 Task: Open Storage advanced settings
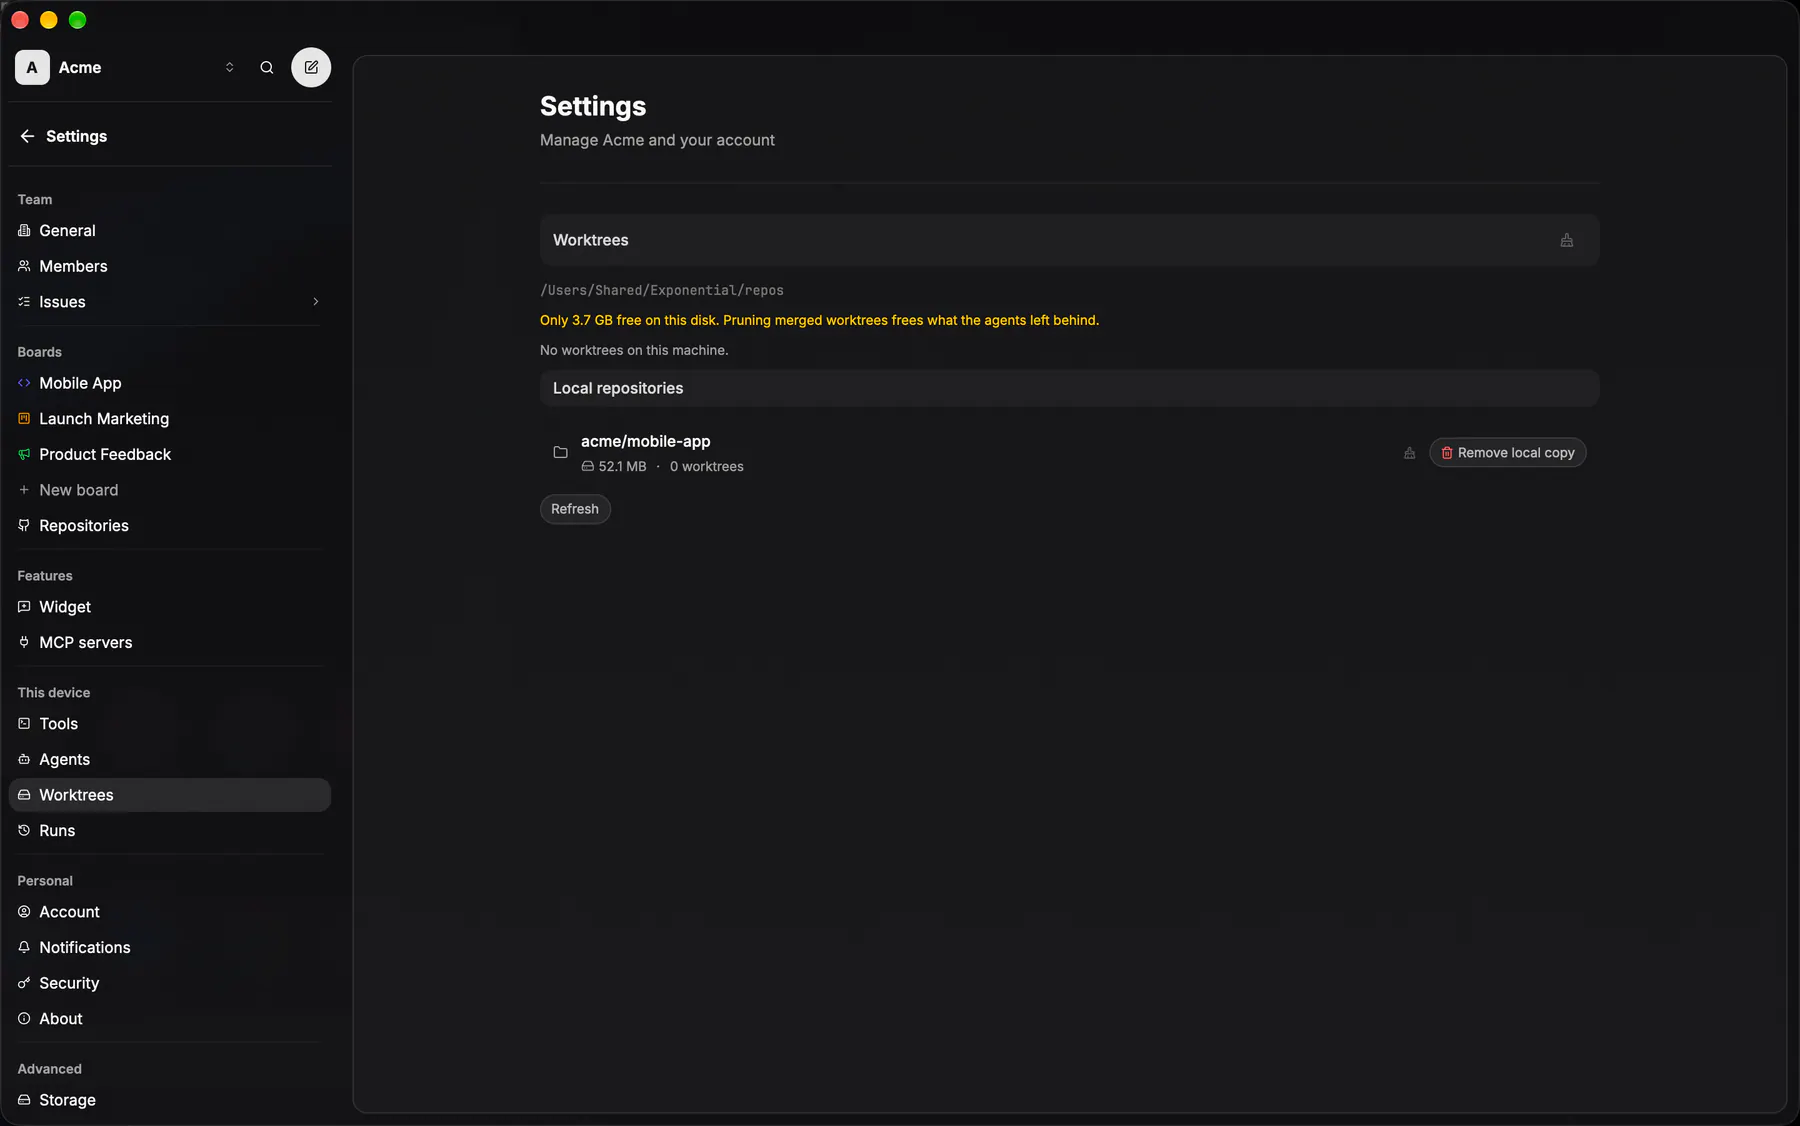(x=169, y=1100)
